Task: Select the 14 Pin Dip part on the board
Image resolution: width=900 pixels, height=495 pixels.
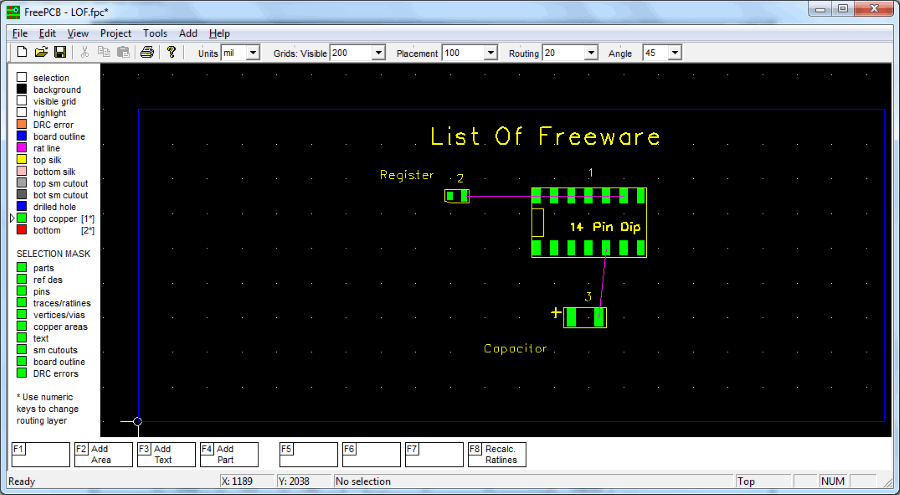Action: coord(589,223)
